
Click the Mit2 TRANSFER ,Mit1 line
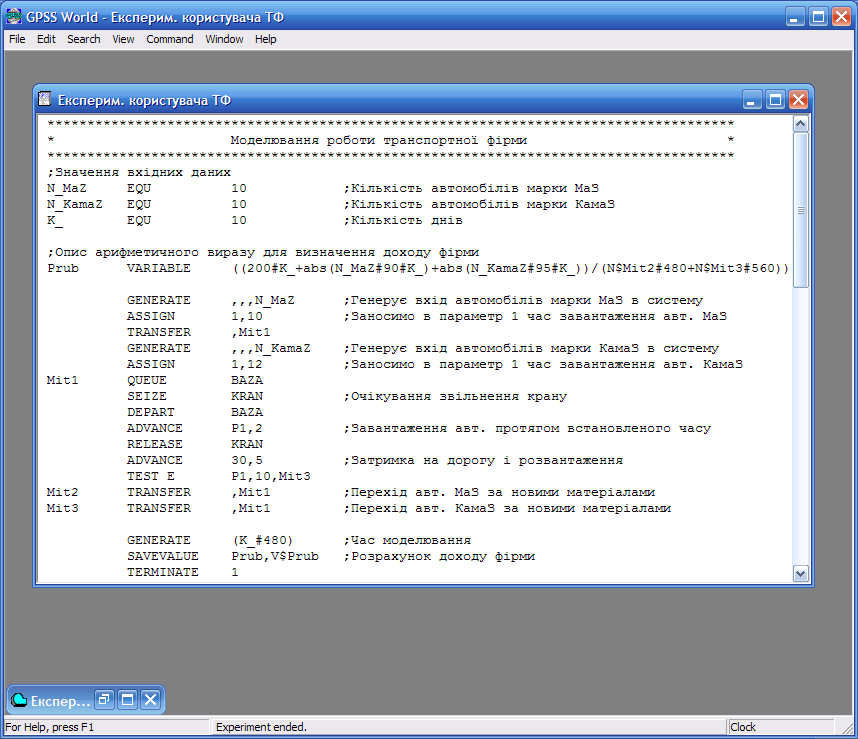[x=351, y=492]
